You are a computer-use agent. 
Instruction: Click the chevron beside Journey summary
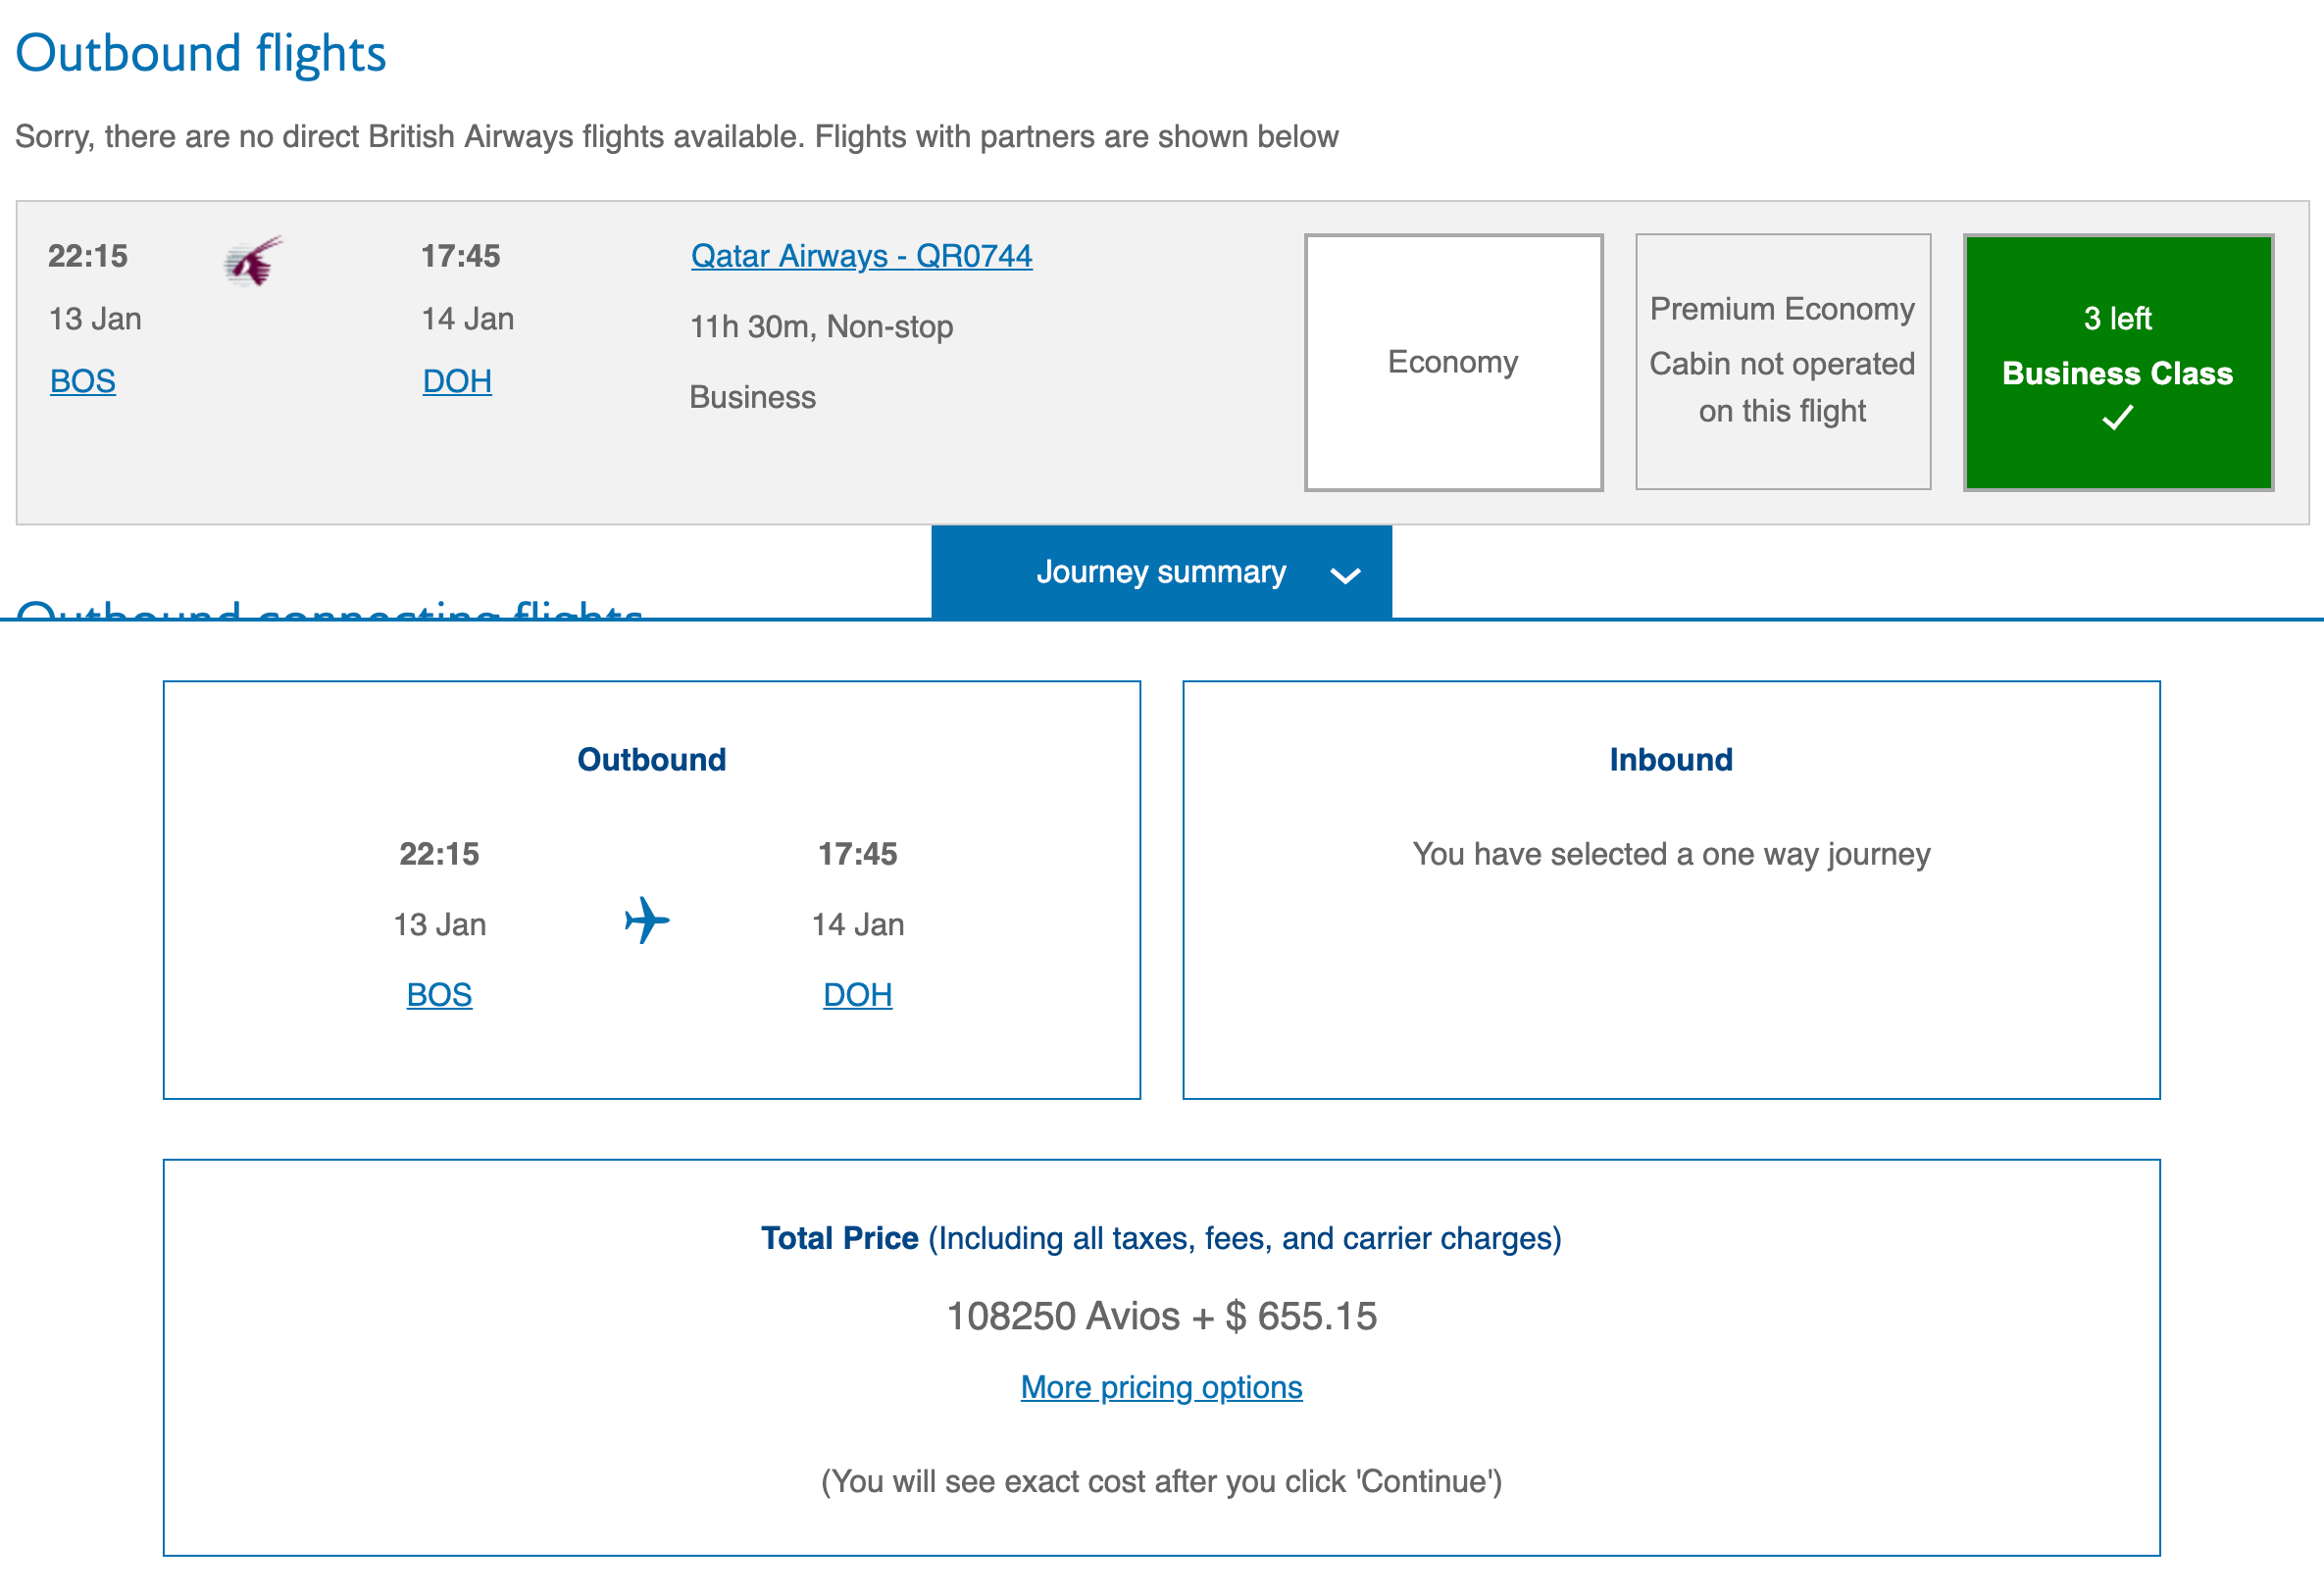[x=1346, y=575]
